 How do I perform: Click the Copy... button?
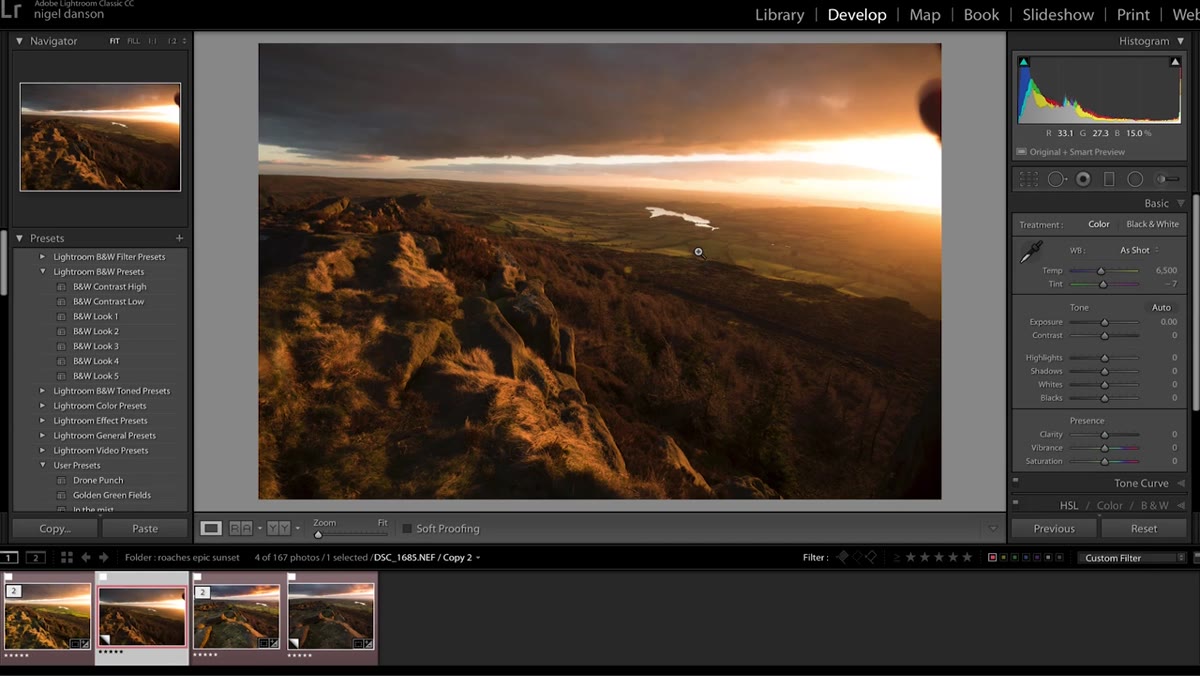pyautogui.click(x=55, y=528)
